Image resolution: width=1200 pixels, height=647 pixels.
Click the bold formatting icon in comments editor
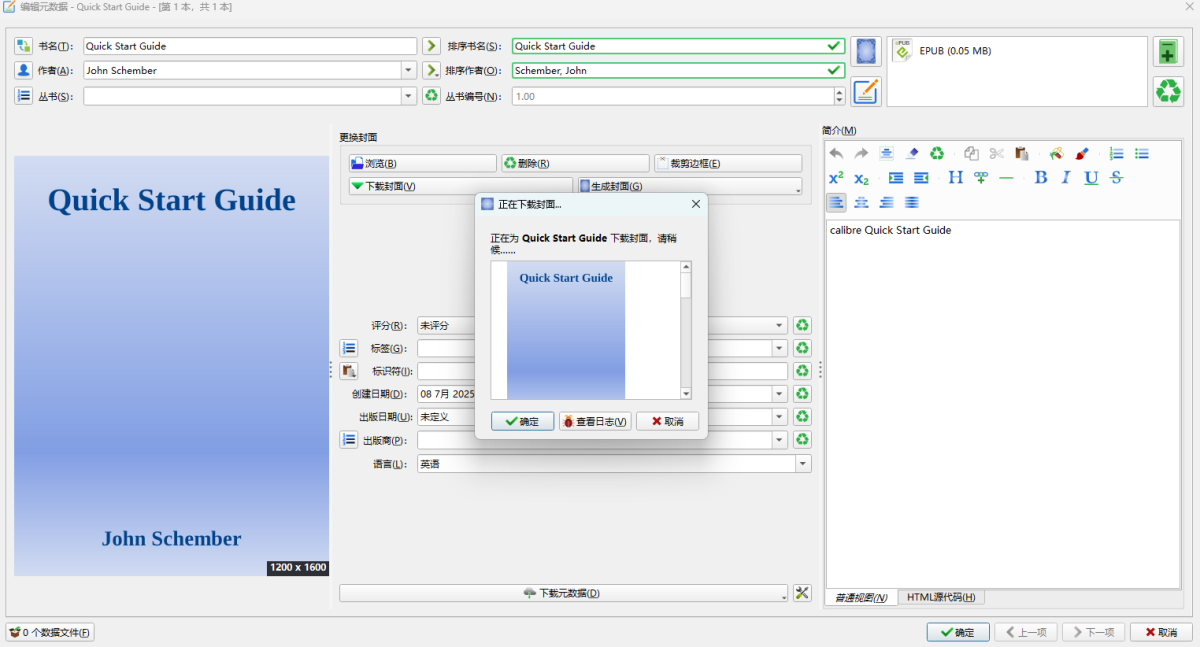(x=1040, y=178)
